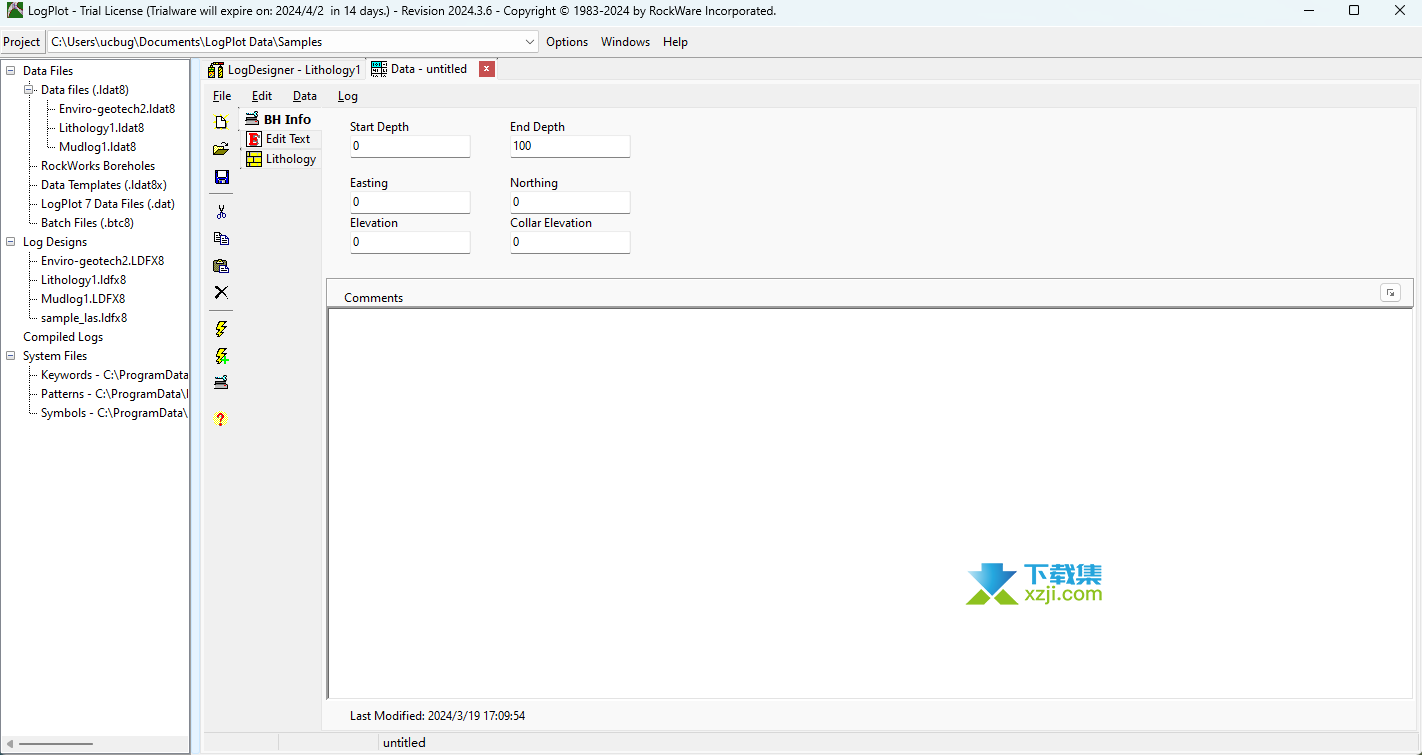Open the Help menu
The image size is (1422, 755).
pyautogui.click(x=675, y=42)
